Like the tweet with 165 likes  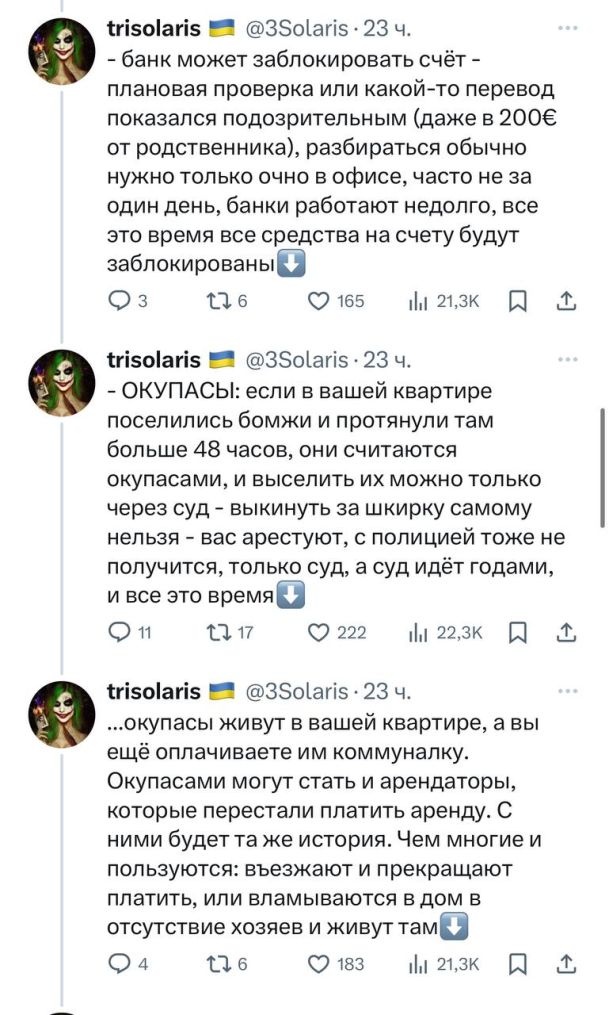coord(318,301)
